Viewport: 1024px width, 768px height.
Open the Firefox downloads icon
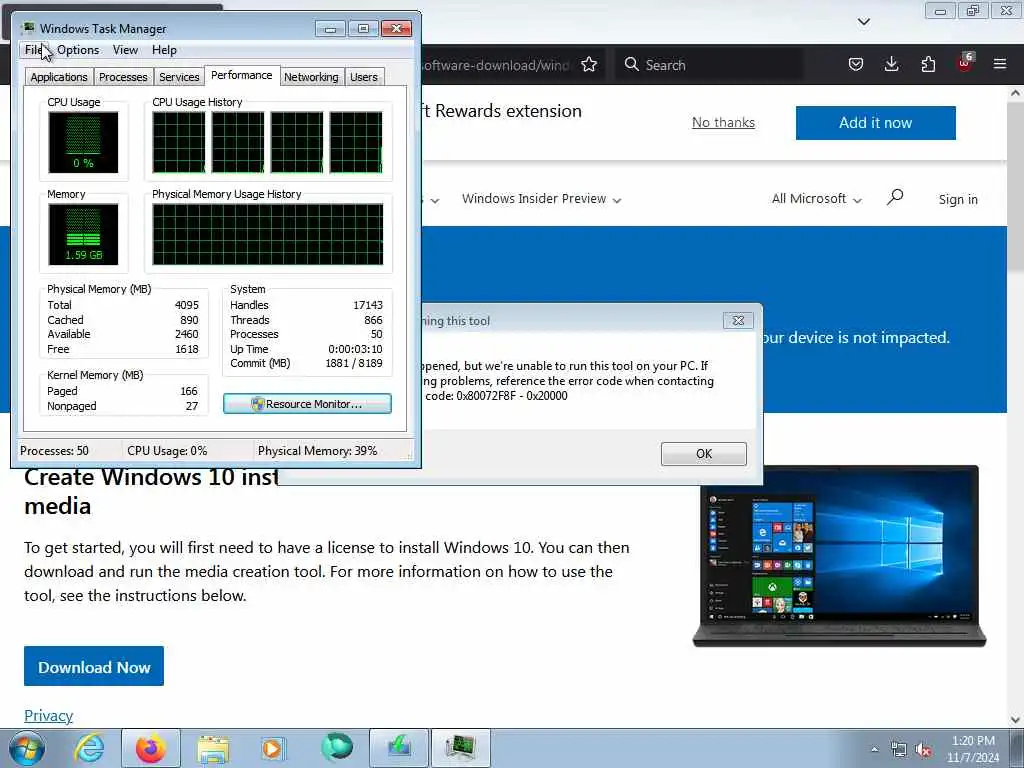pyautogui.click(x=891, y=64)
